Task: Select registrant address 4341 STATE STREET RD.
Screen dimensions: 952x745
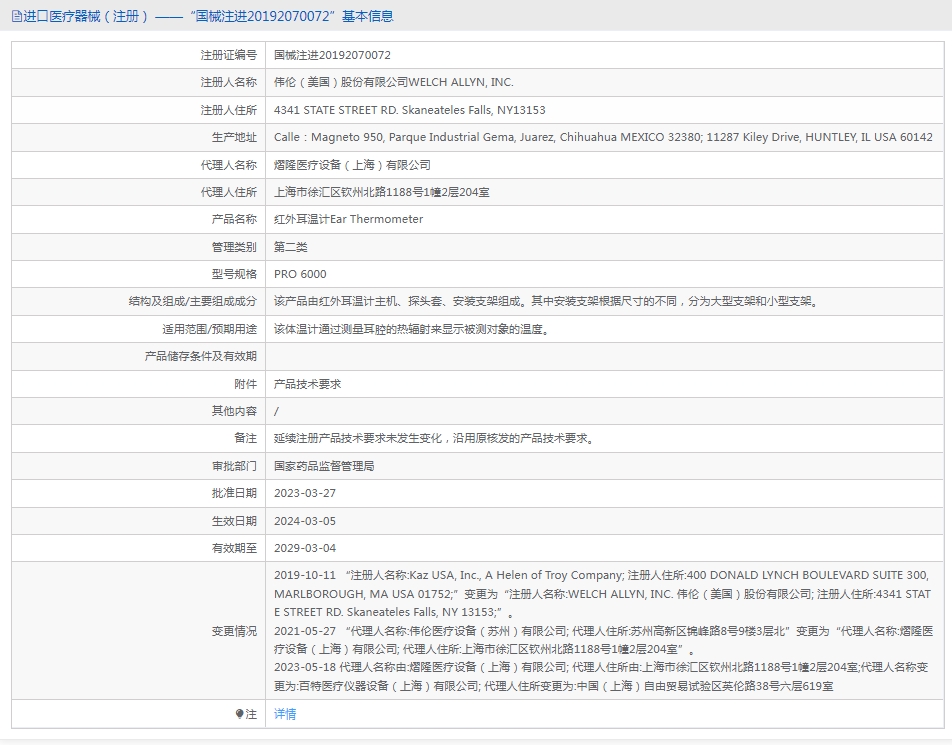Action: pyautogui.click(x=410, y=110)
